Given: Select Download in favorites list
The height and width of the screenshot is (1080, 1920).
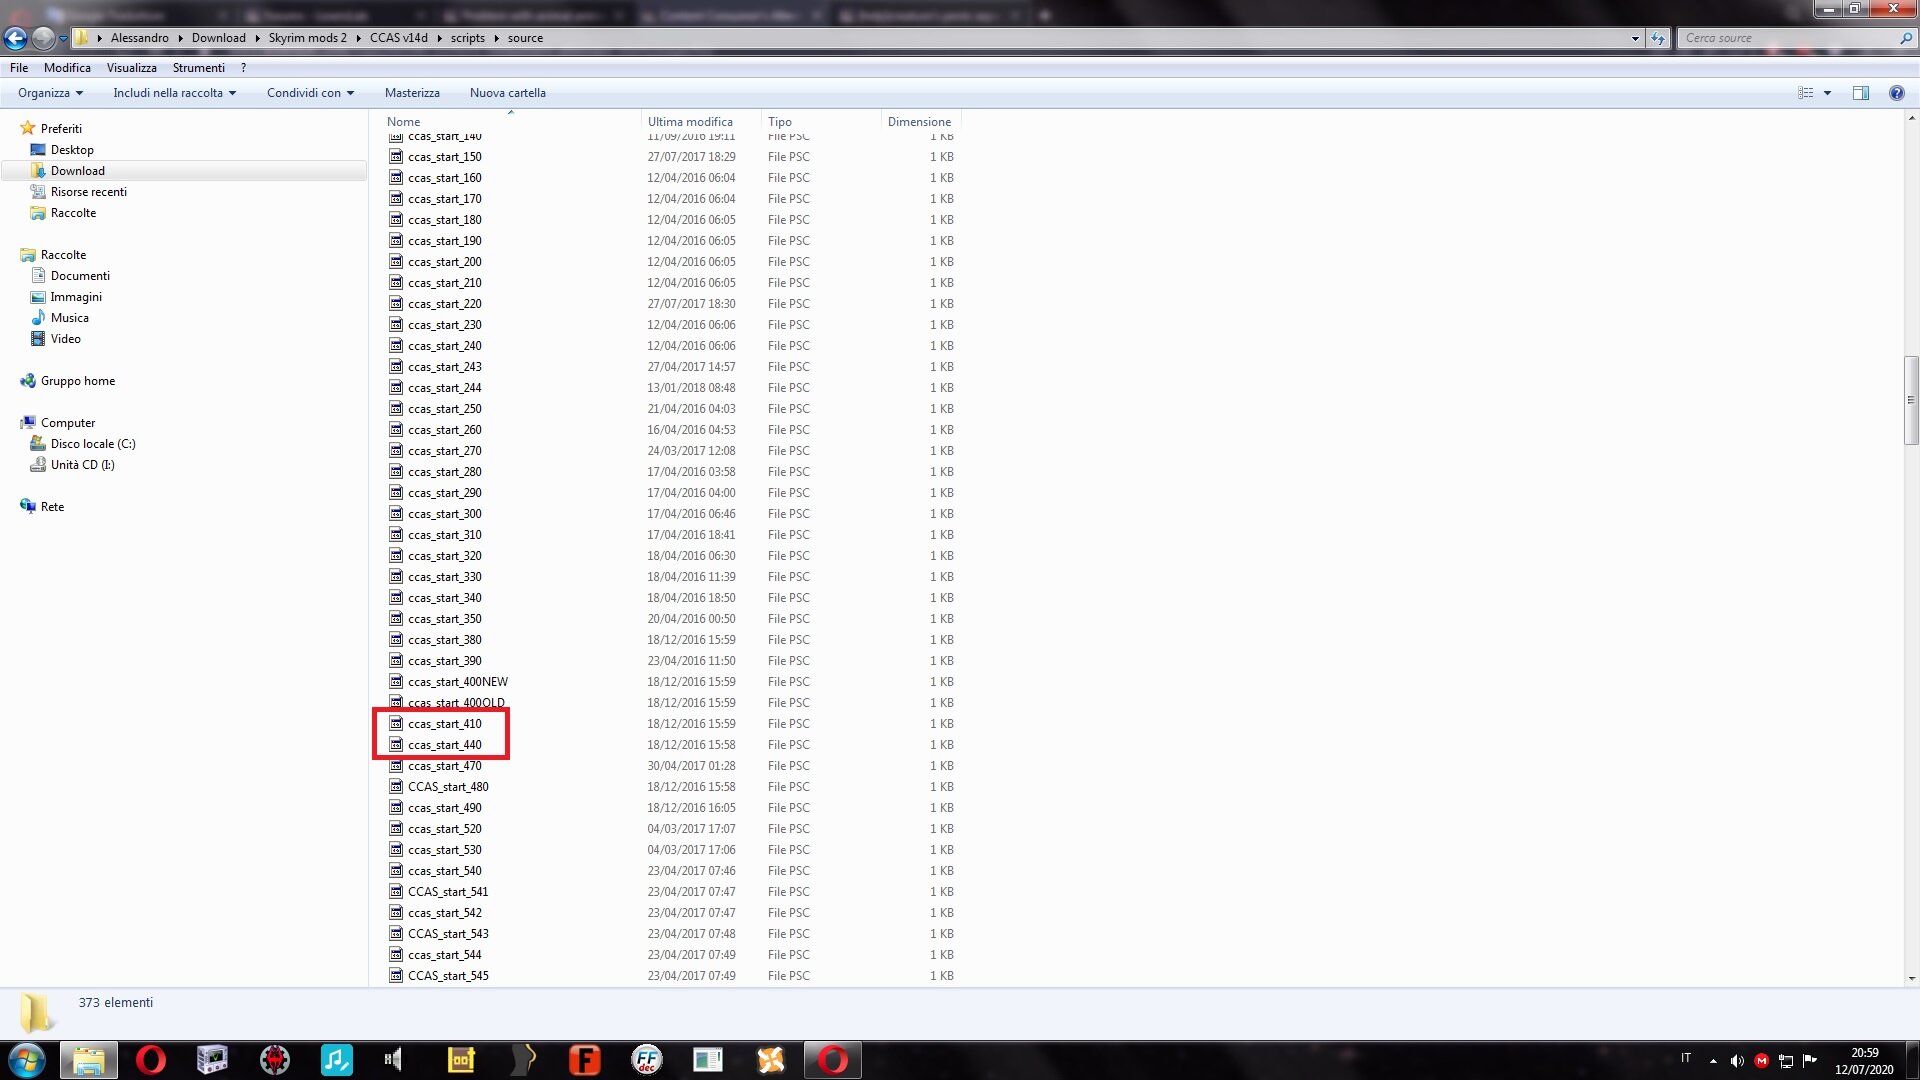Looking at the screenshot, I should click(77, 171).
